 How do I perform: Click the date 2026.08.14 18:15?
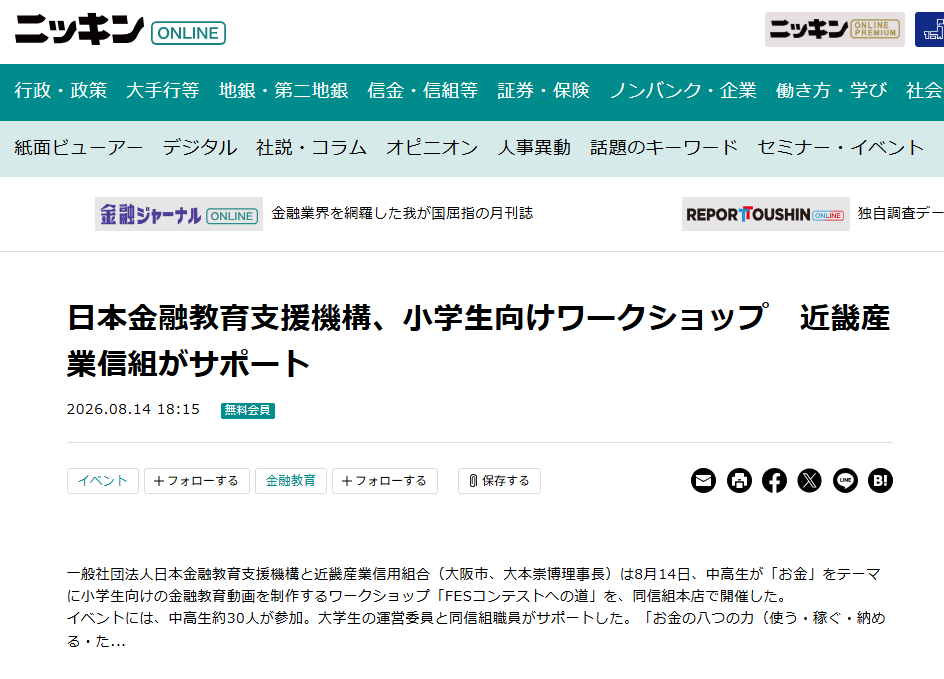tap(133, 409)
